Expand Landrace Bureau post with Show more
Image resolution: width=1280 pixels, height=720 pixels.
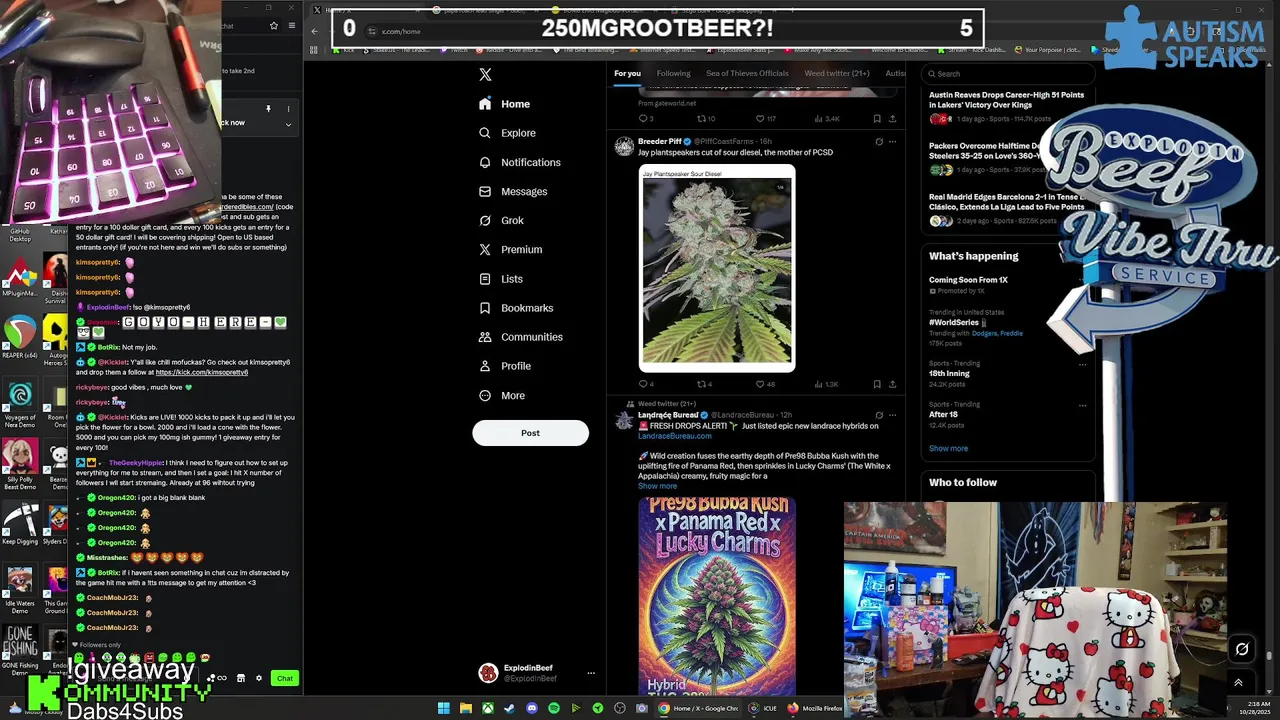coord(657,486)
